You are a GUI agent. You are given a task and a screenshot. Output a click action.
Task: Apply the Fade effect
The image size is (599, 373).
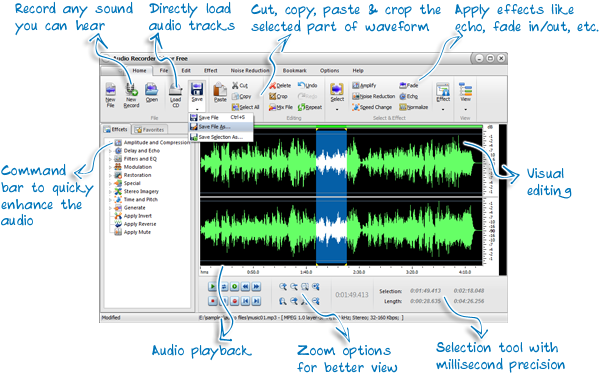pyautogui.click(x=409, y=85)
